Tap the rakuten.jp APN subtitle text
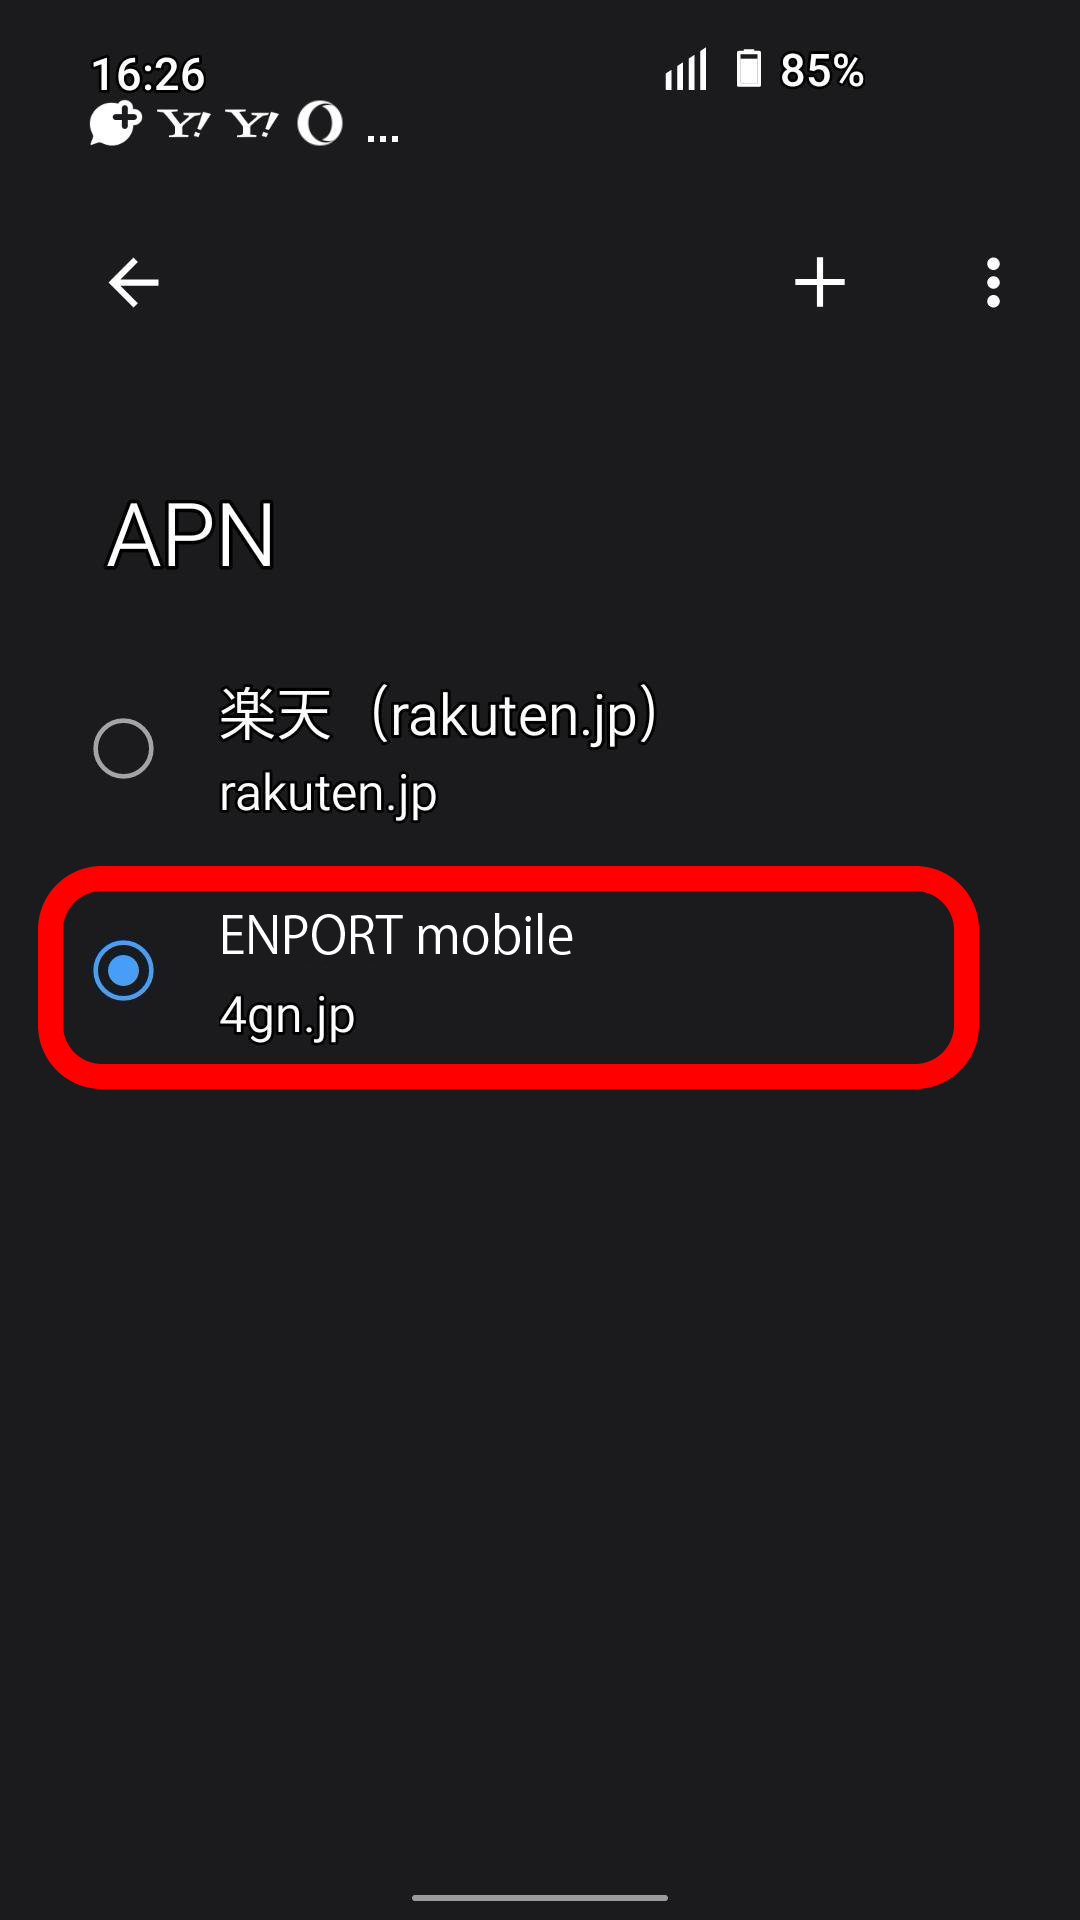 click(328, 794)
